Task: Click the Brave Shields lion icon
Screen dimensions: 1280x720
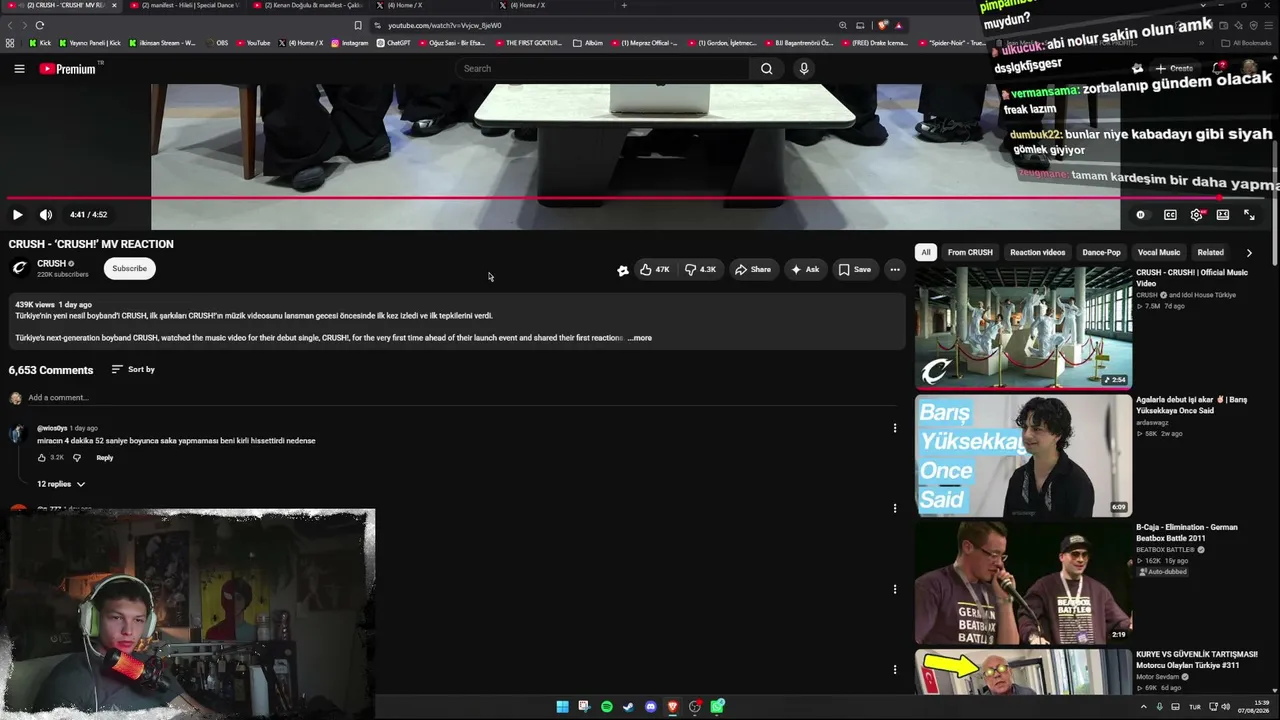Action: (883, 25)
